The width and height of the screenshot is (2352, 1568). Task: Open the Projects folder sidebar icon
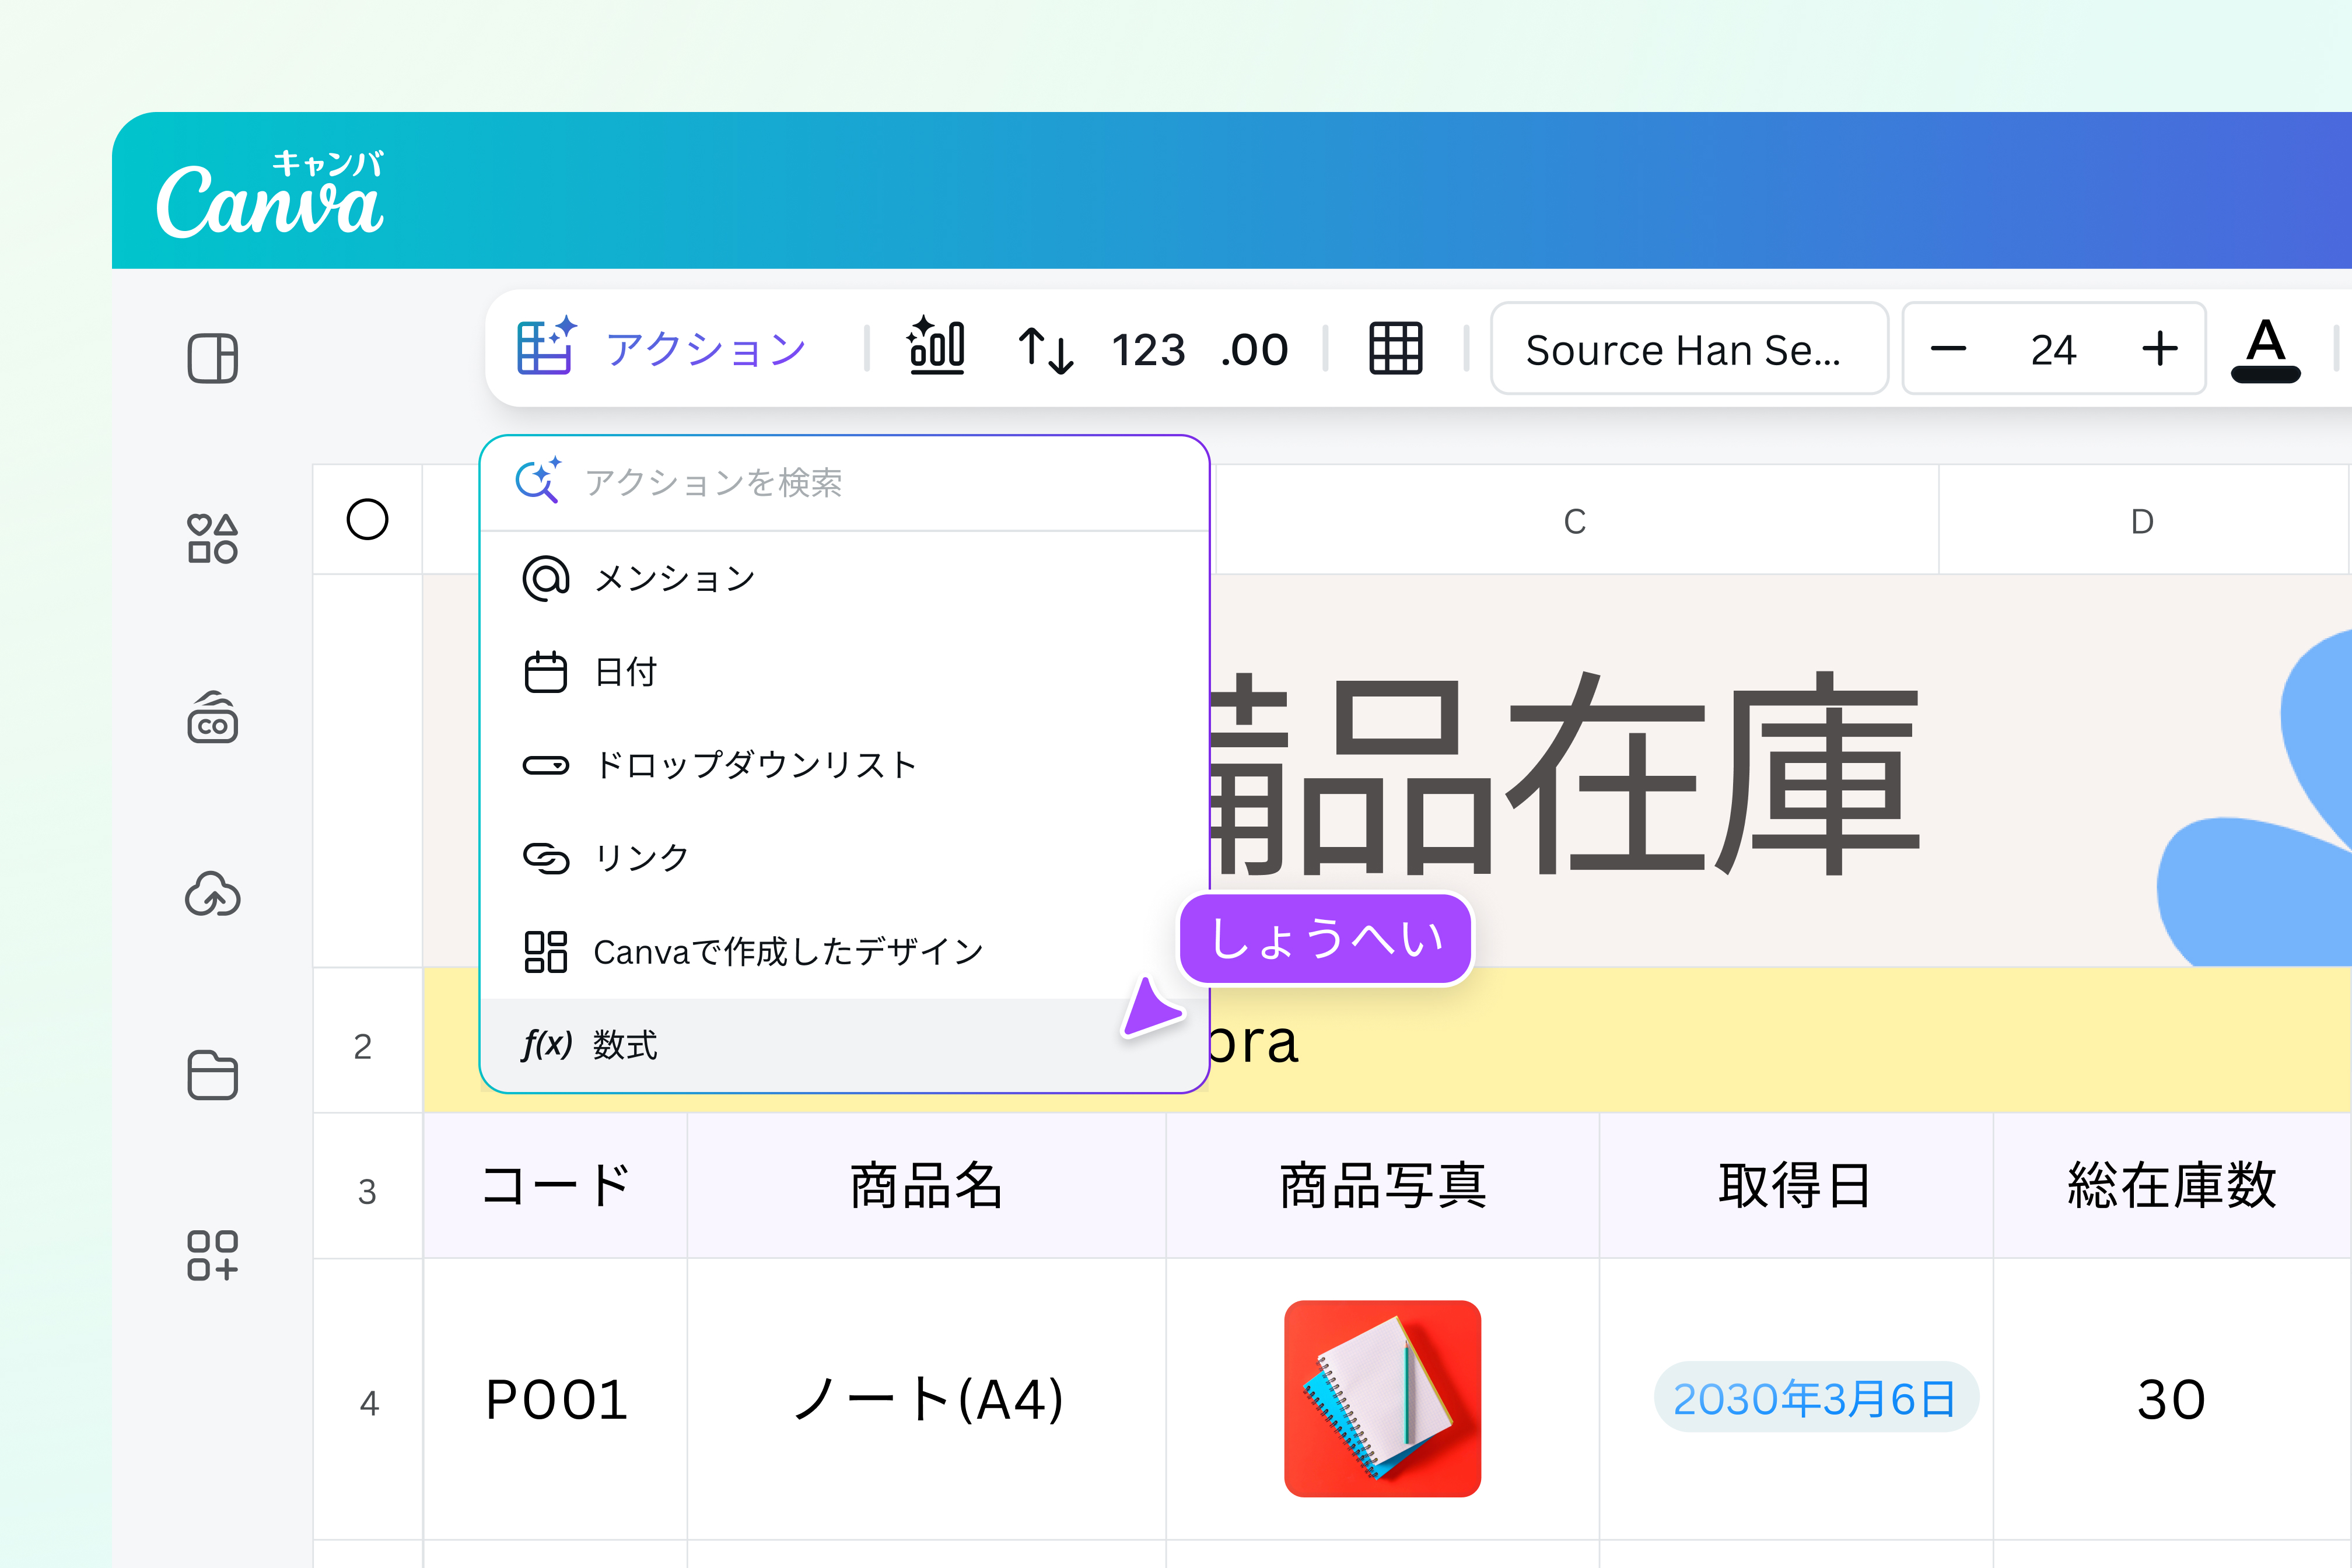(212, 1075)
